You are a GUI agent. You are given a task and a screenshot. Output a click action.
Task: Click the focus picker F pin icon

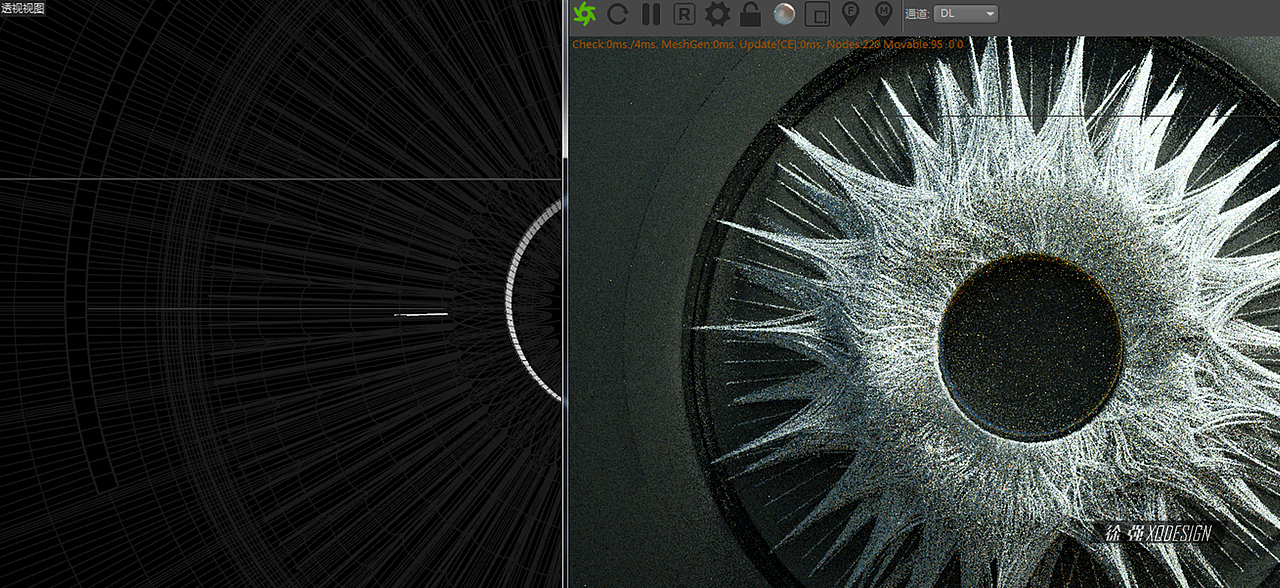click(851, 14)
